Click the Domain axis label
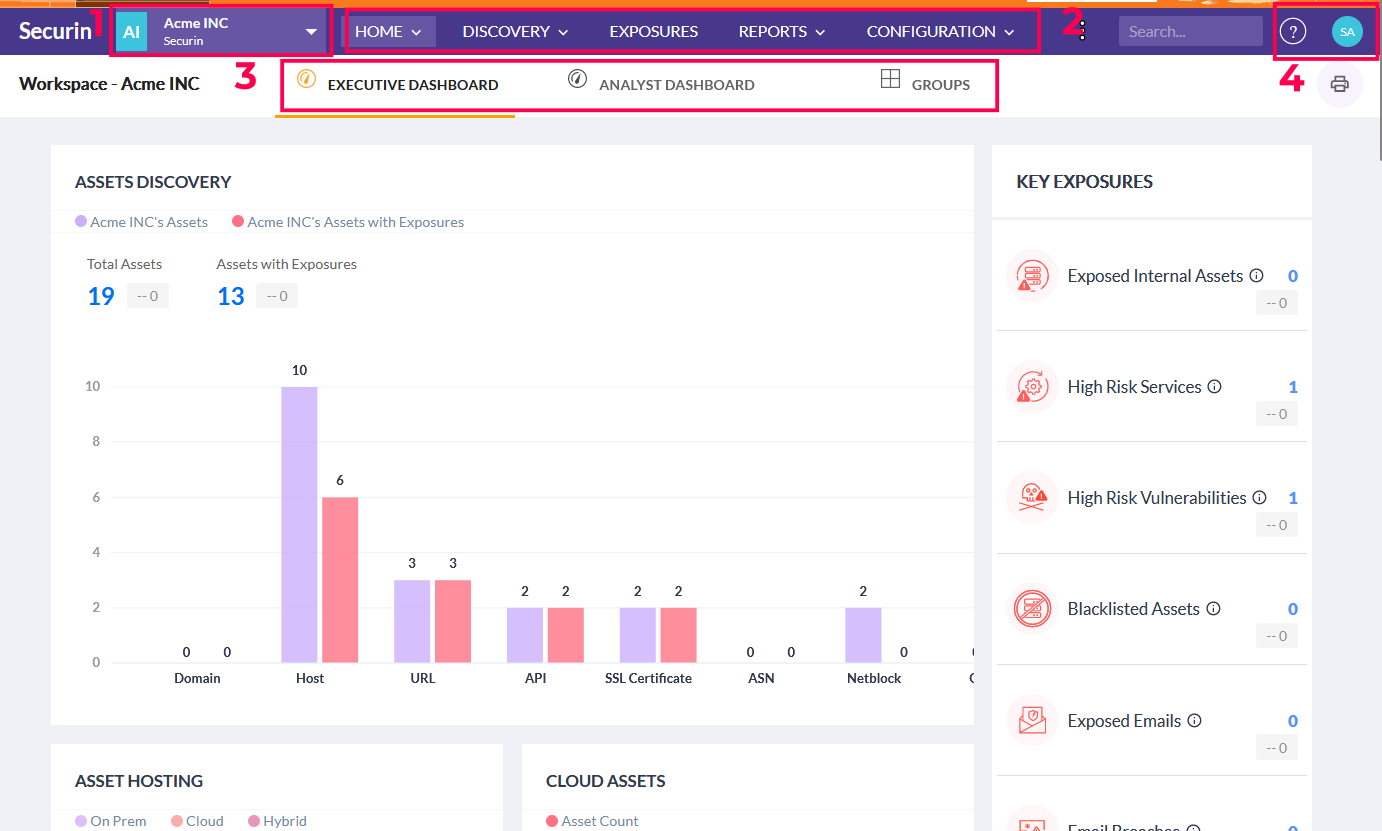Image resolution: width=1382 pixels, height=831 pixels. 197,678
